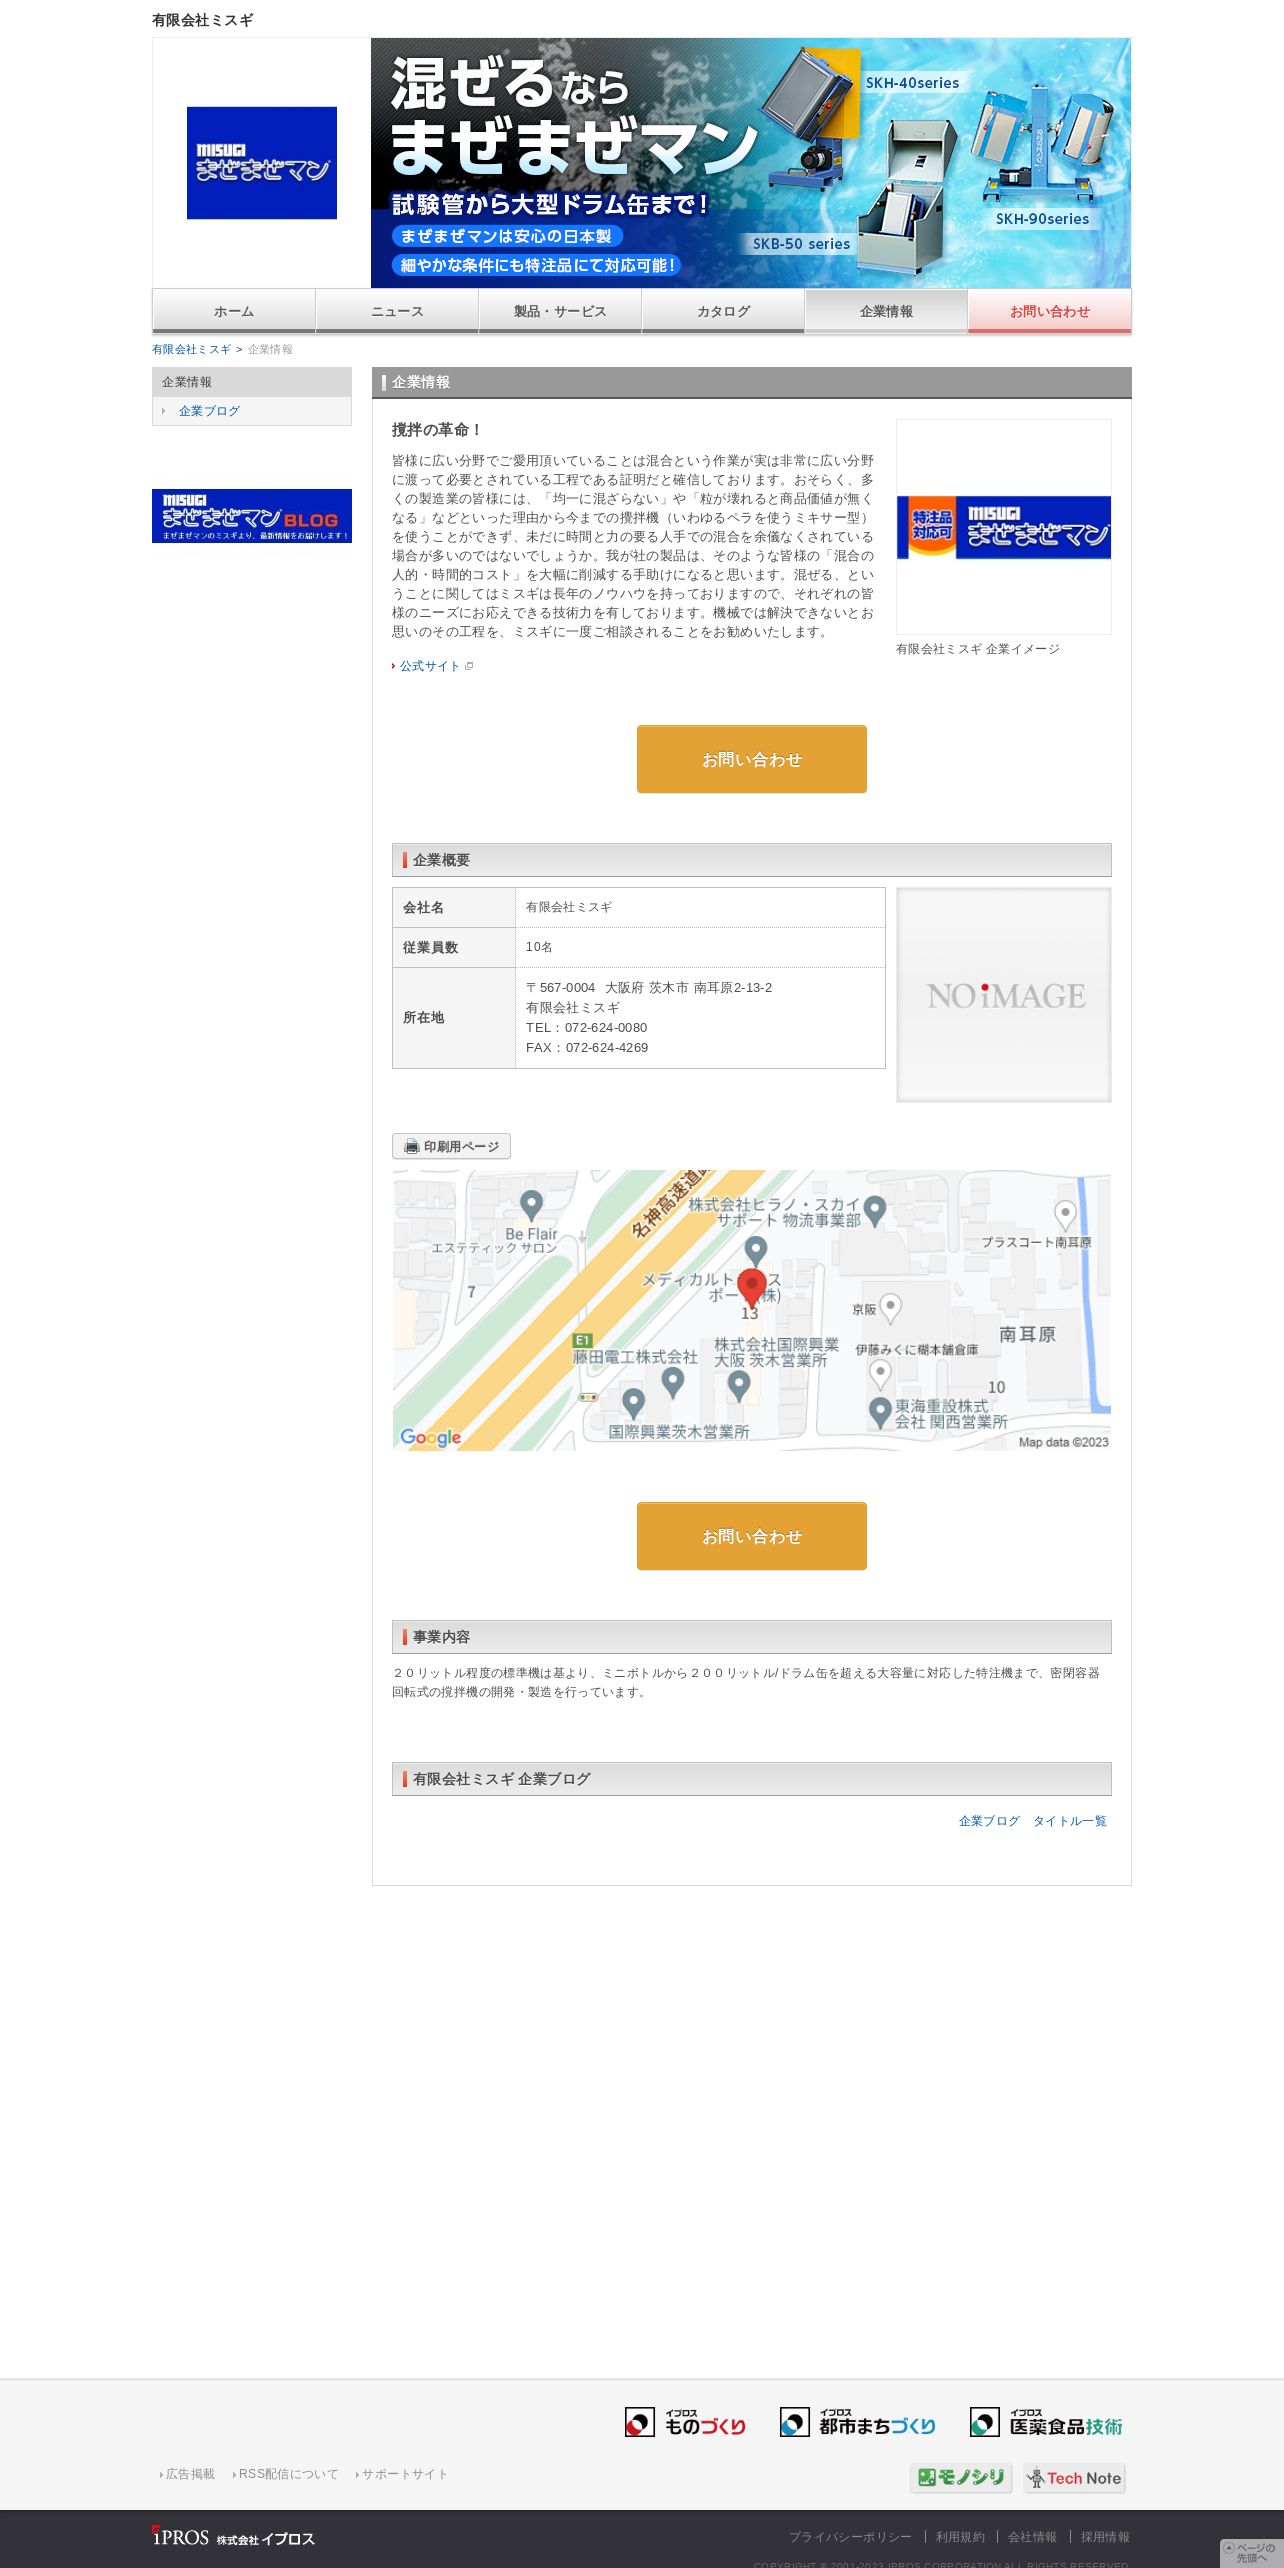Image resolution: width=1284 pixels, height=2568 pixels.
Task: Click the NO IMAGE placeholder thumbnail
Action: (x=1004, y=995)
